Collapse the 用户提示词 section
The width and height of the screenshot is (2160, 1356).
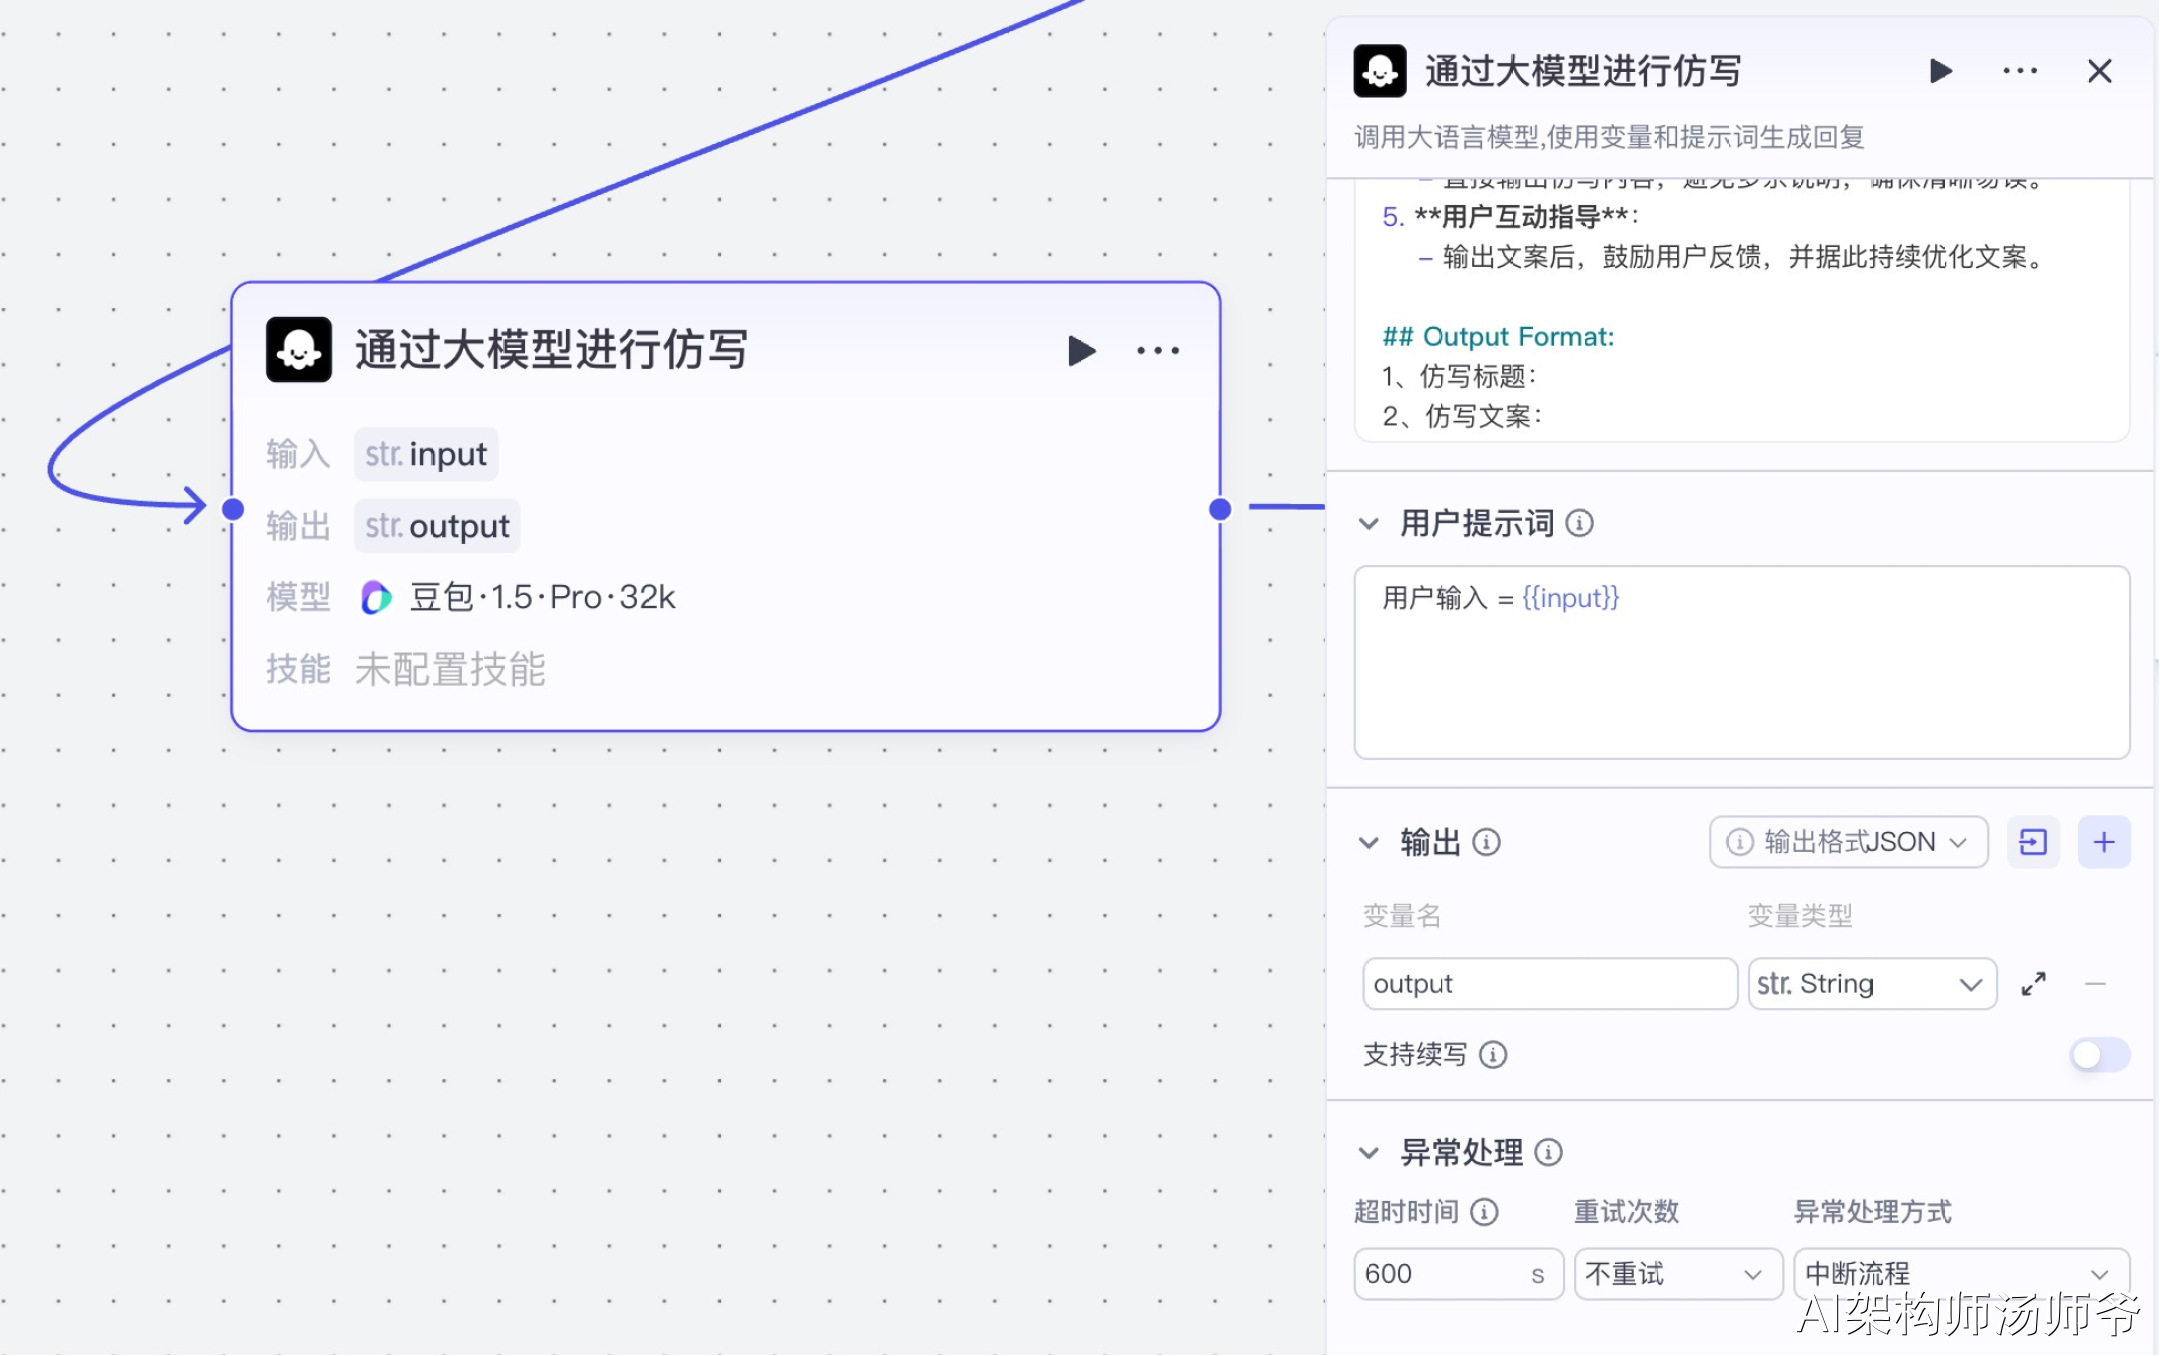[1369, 523]
